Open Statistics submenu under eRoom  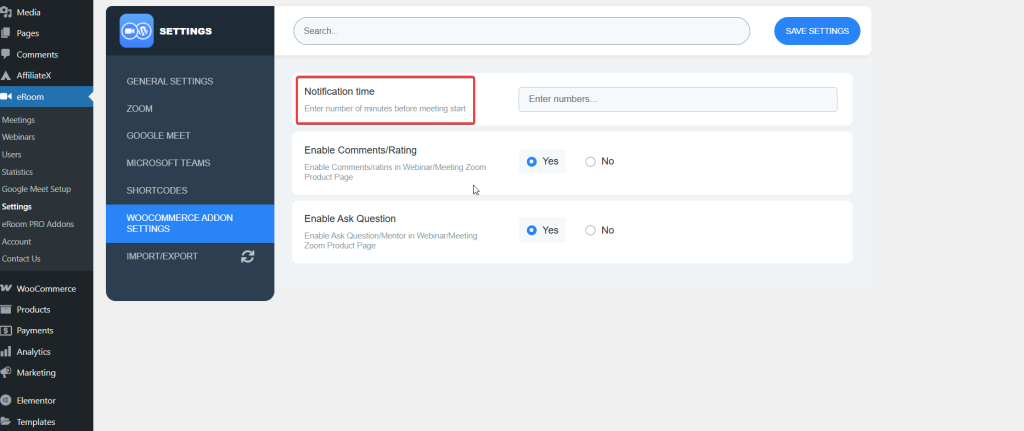17,172
